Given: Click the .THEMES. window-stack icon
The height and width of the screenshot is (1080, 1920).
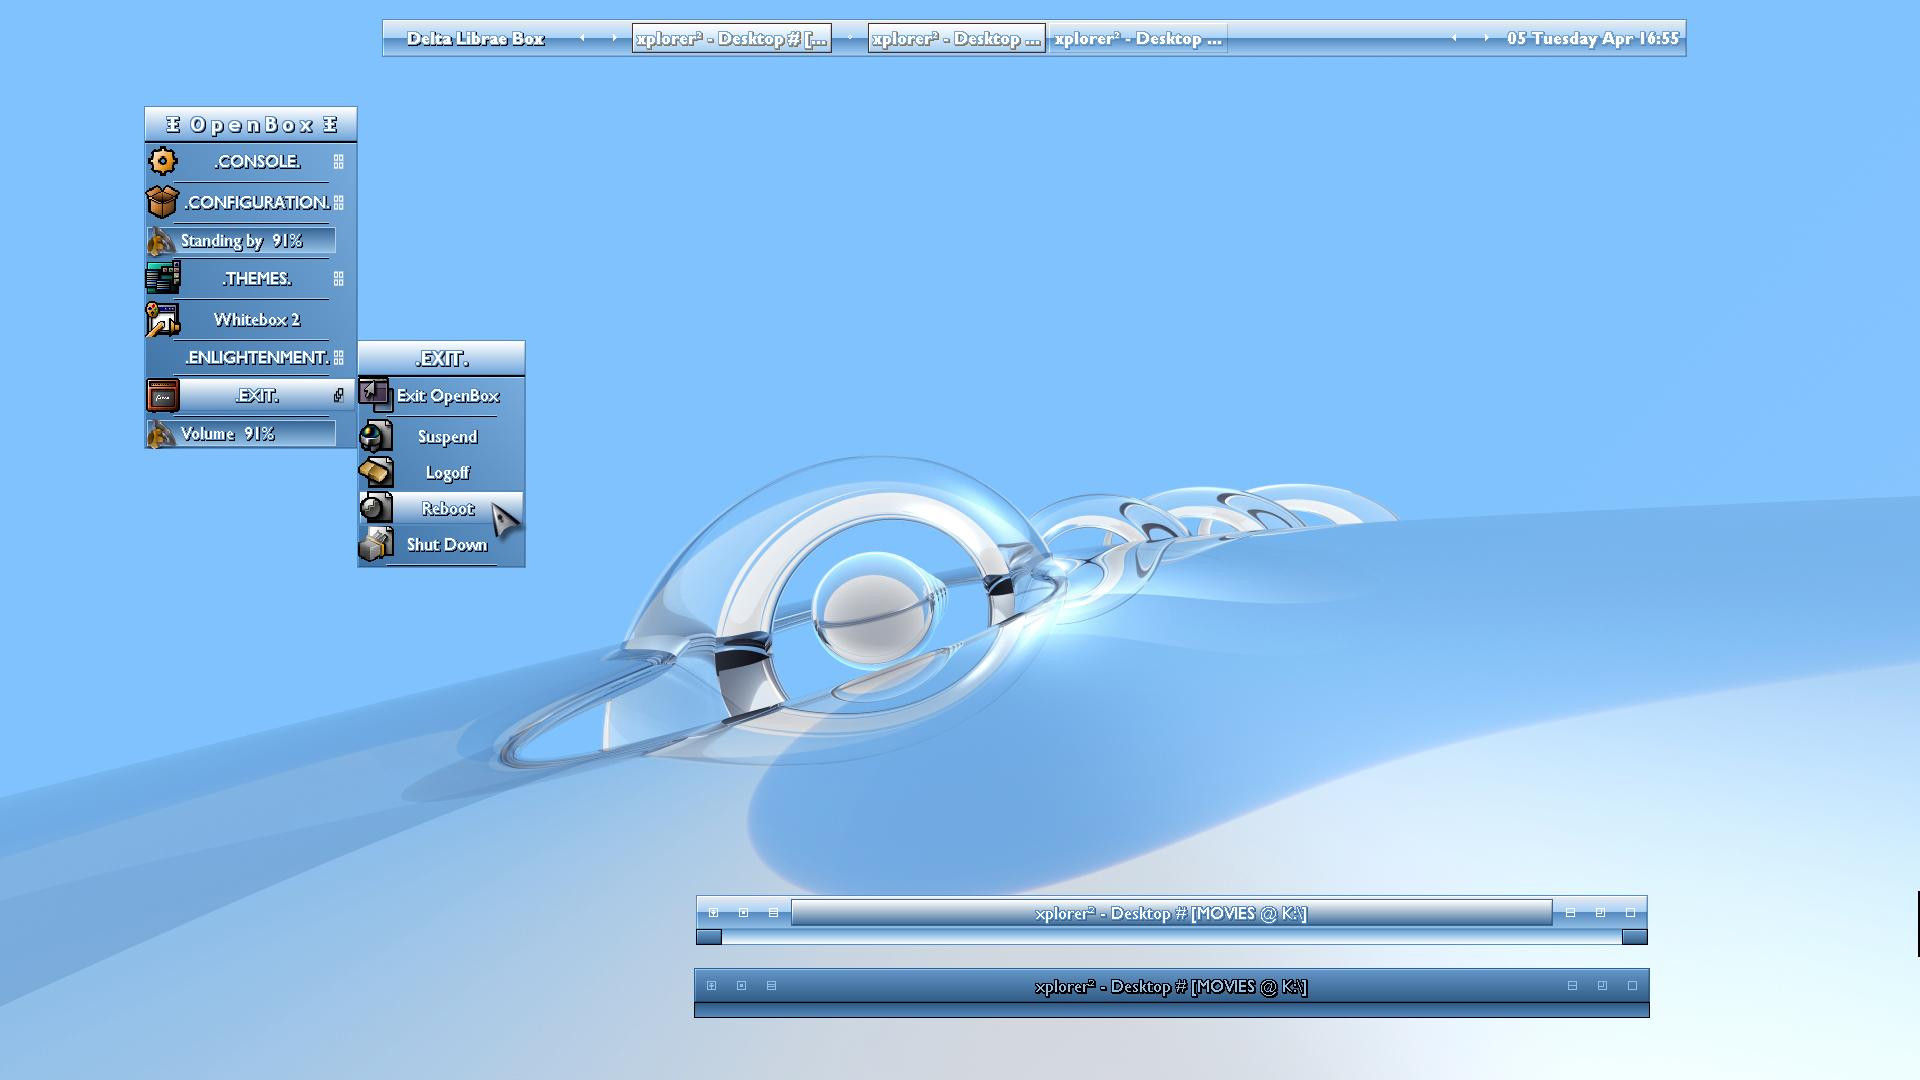Looking at the screenshot, I should [163, 278].
